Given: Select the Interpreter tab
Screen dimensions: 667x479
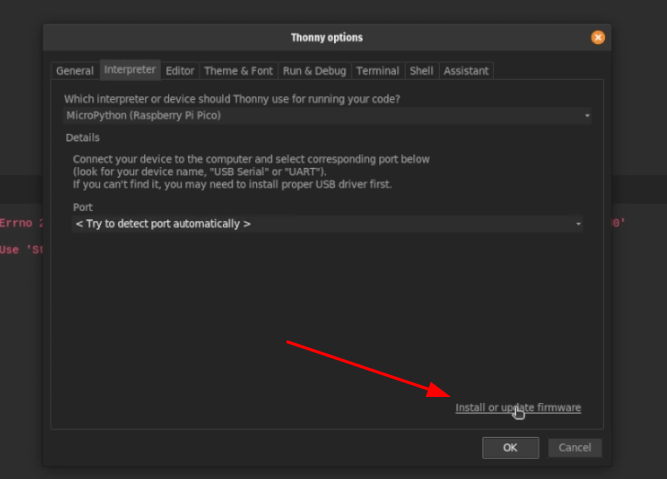Looking at the screenshot, I should point(130,69).
